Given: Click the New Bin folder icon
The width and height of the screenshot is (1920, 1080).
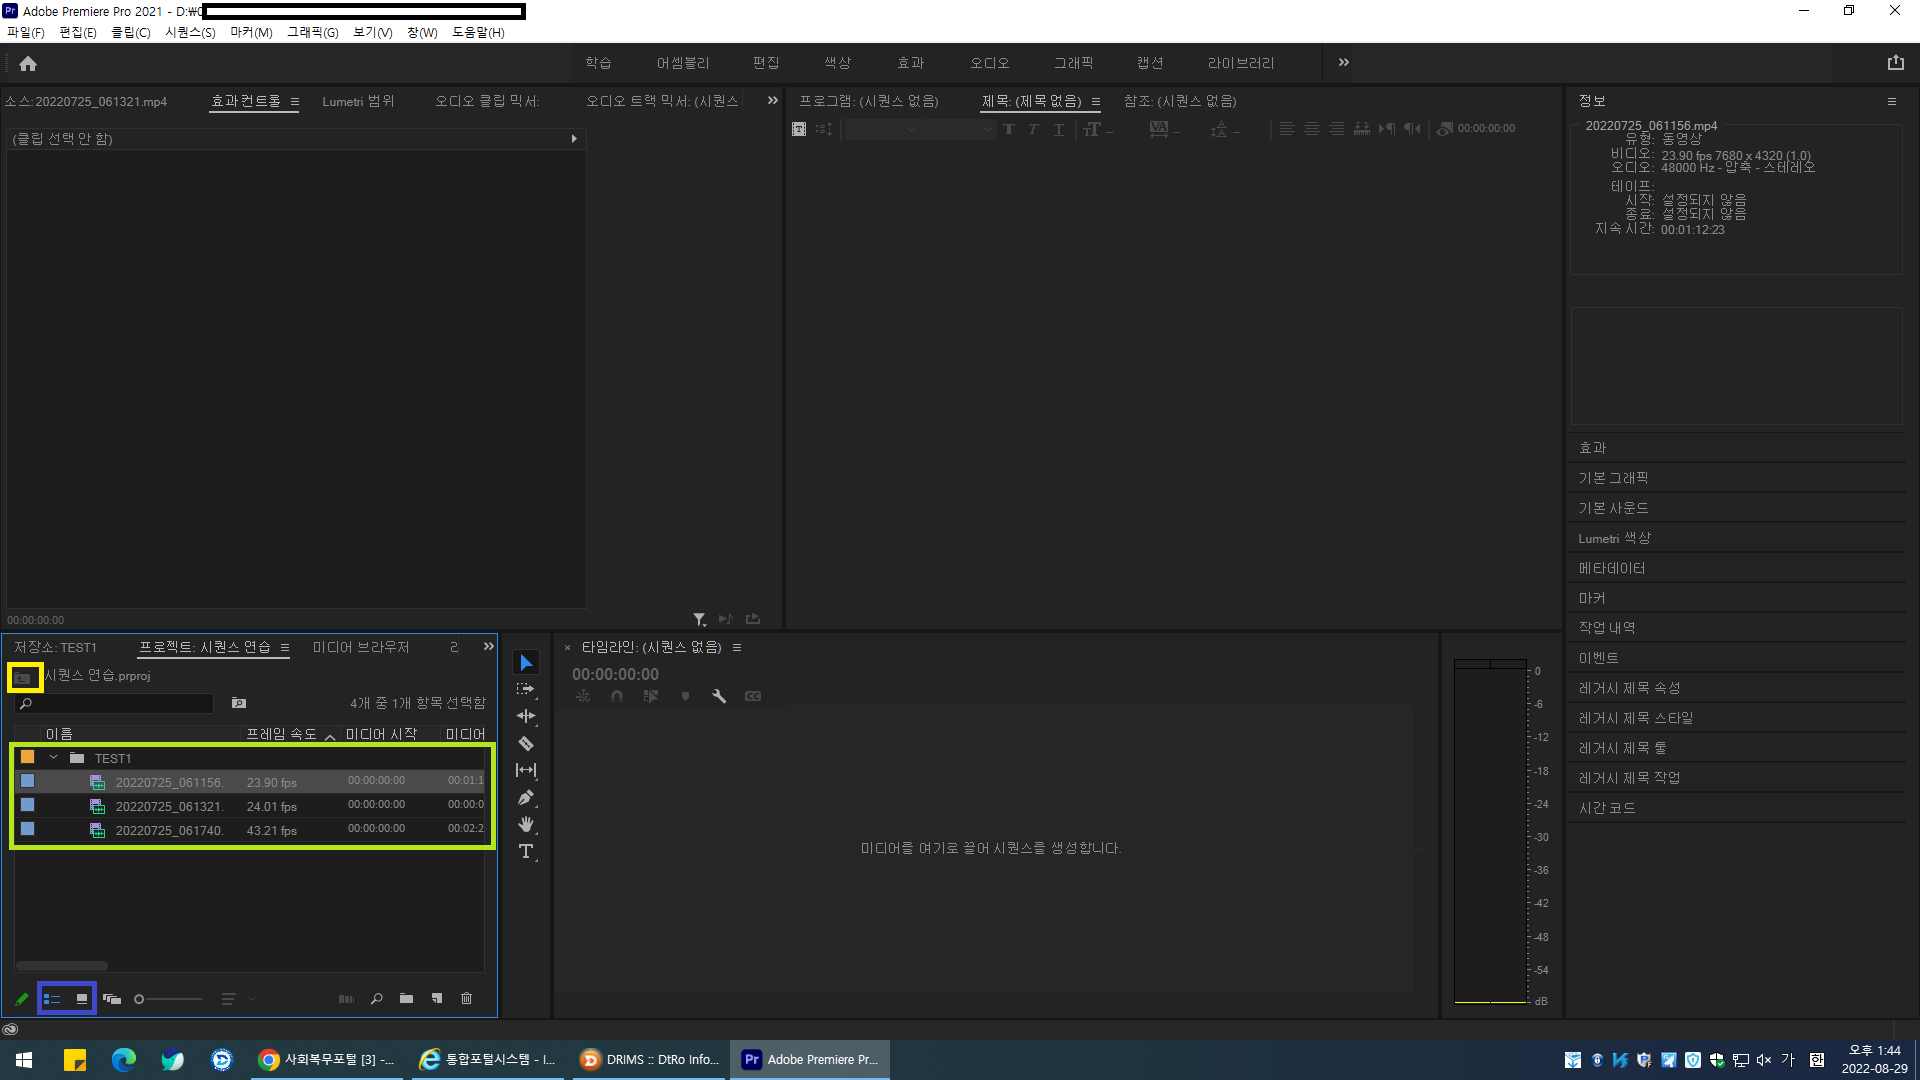Looking at the screenshot, I should 406,998.
